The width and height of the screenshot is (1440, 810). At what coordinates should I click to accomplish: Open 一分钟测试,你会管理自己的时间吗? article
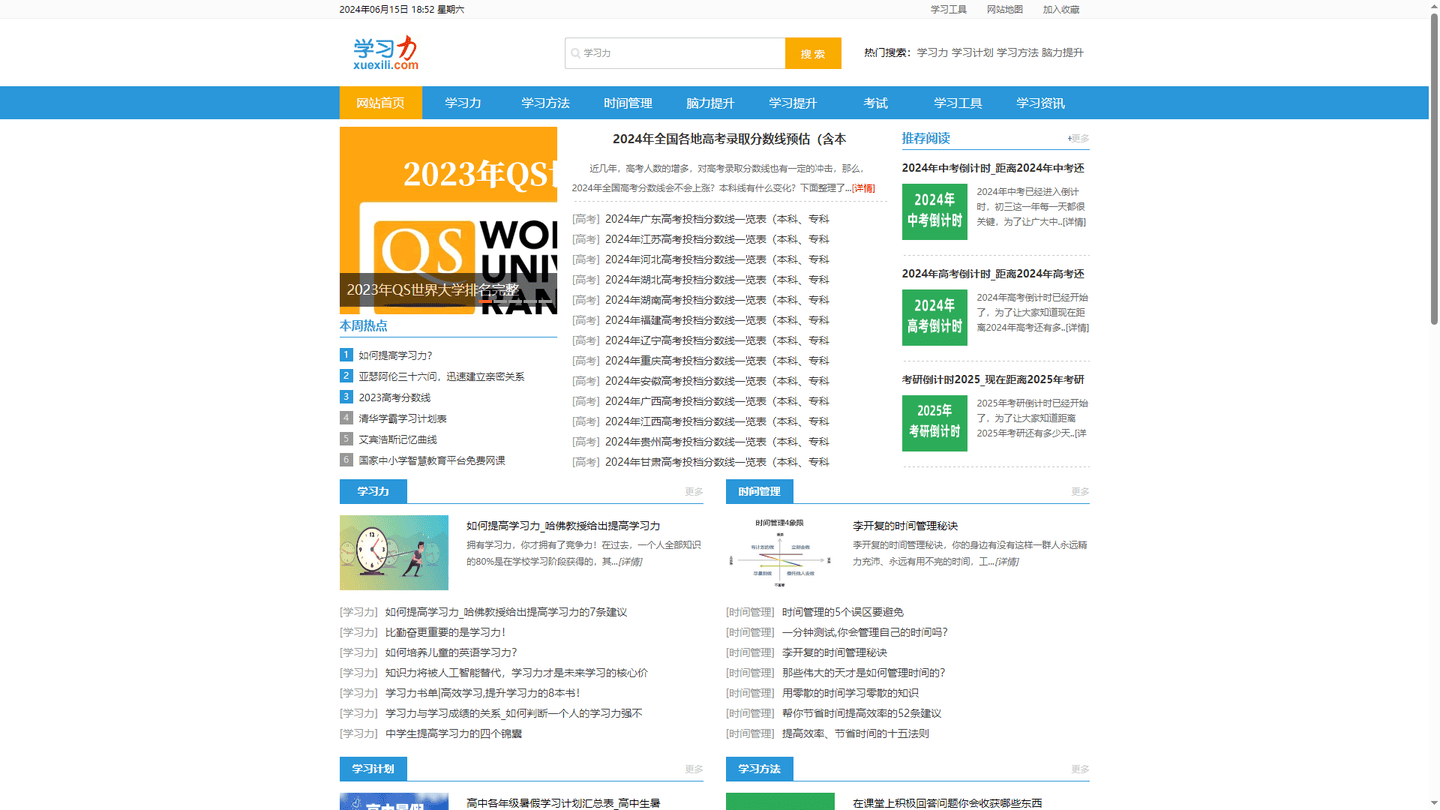[x=865, y=632]
